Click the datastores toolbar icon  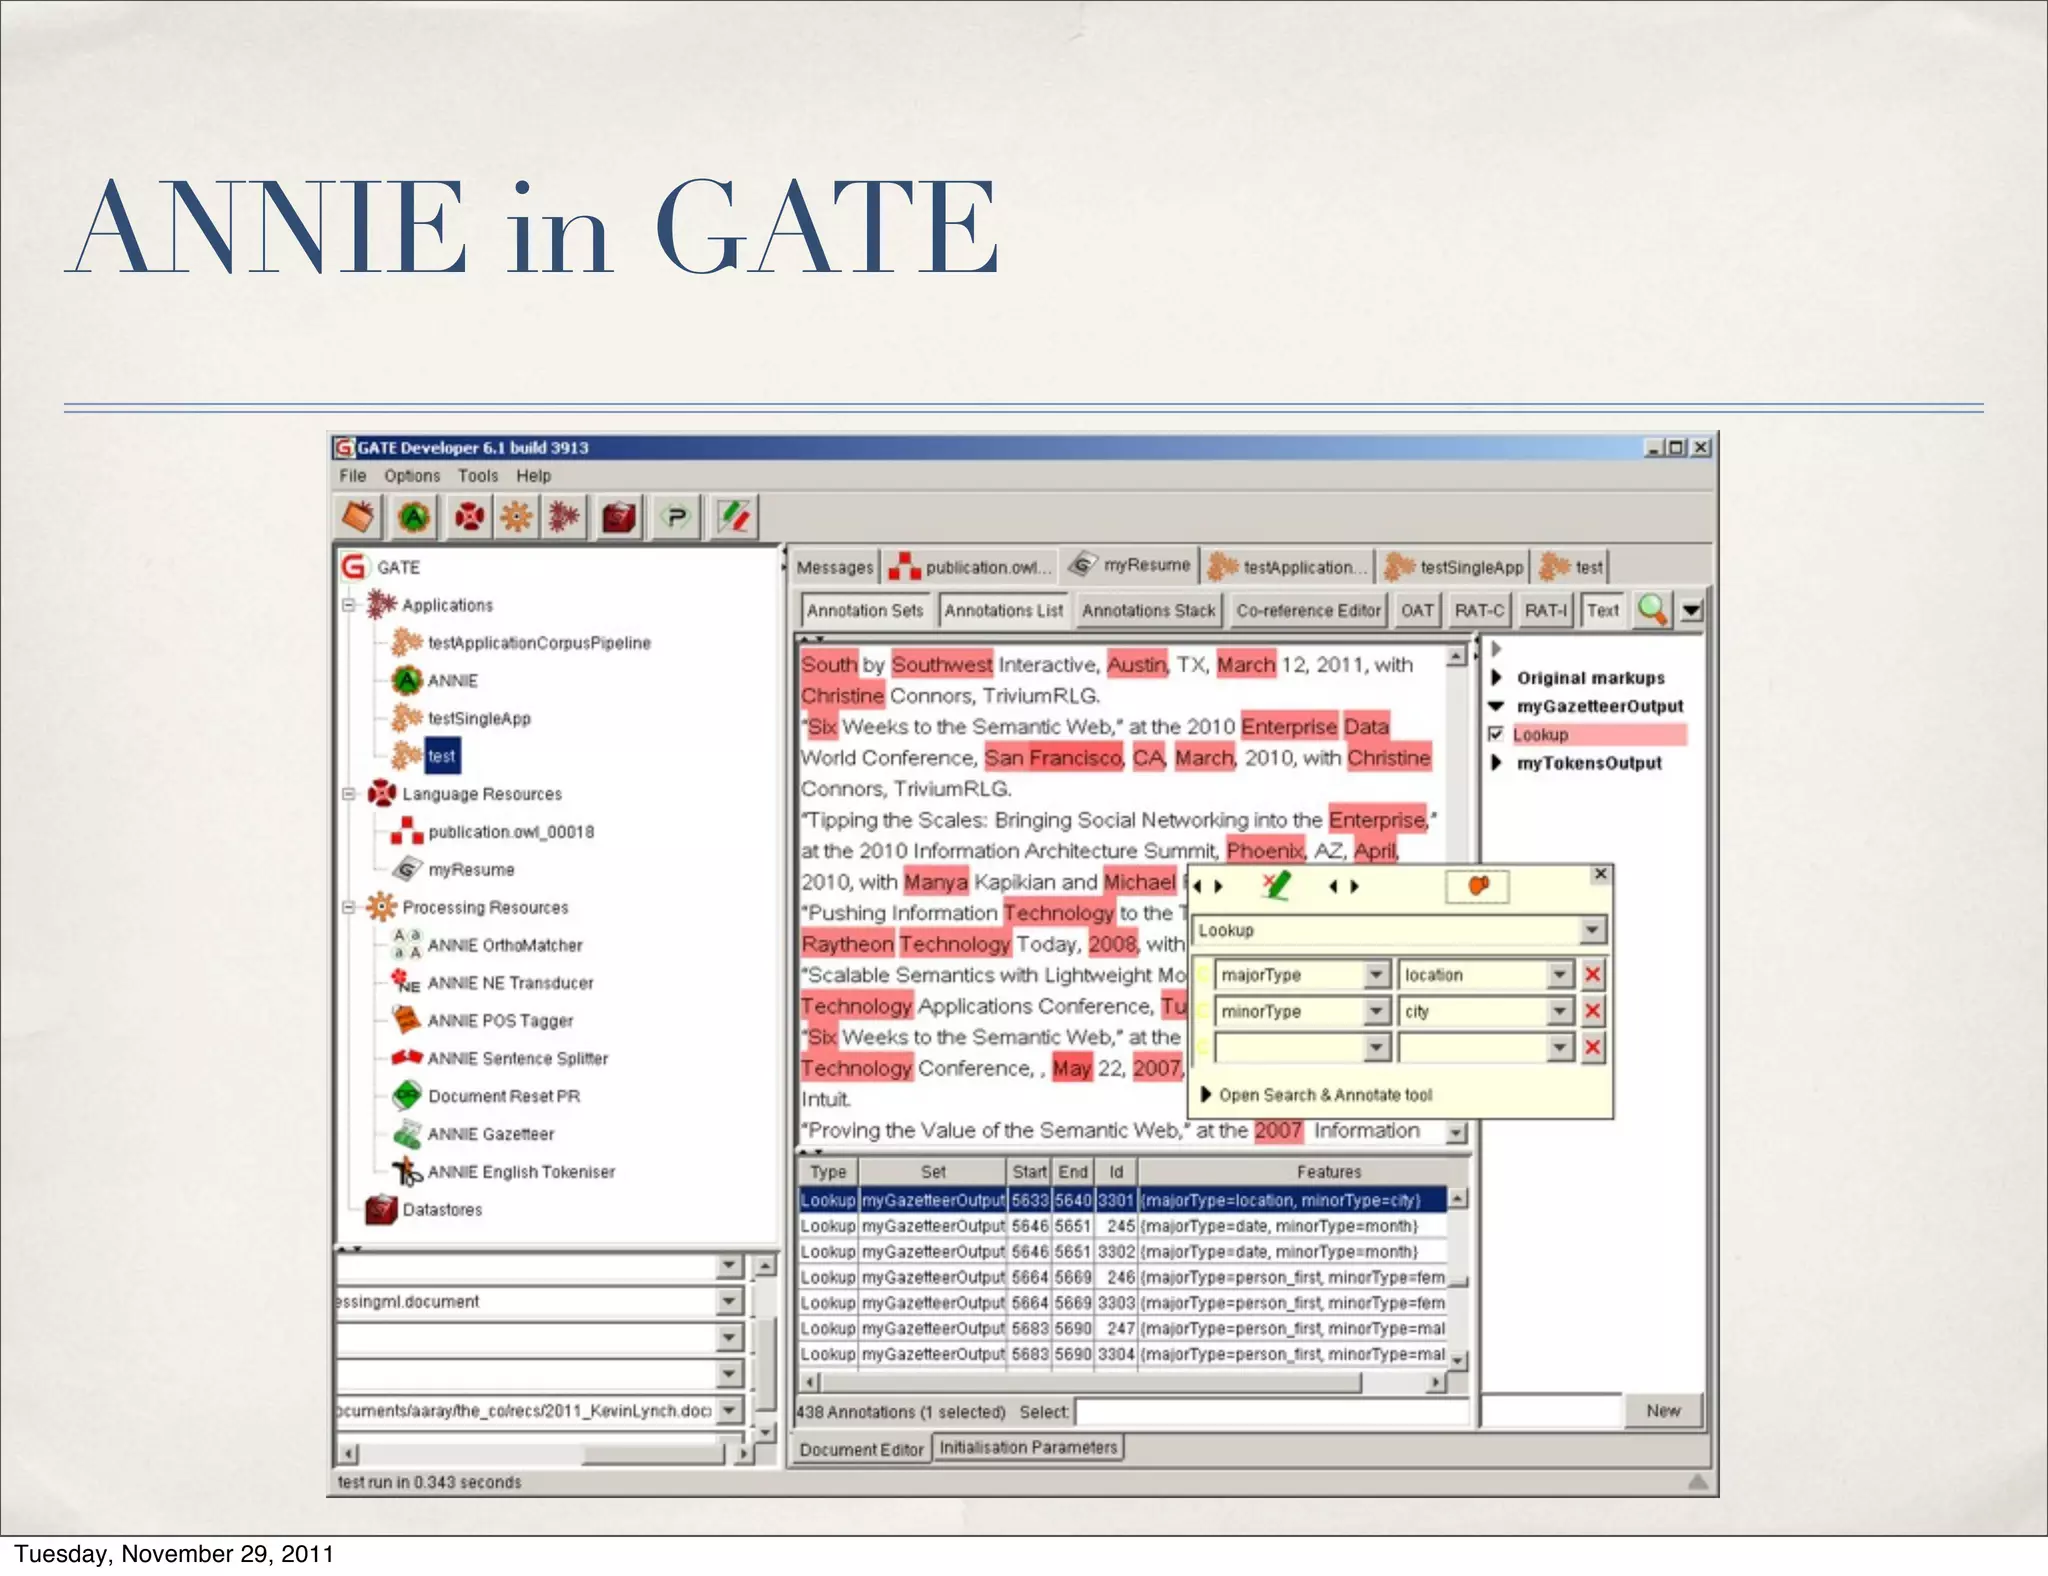tap(618, 517)
